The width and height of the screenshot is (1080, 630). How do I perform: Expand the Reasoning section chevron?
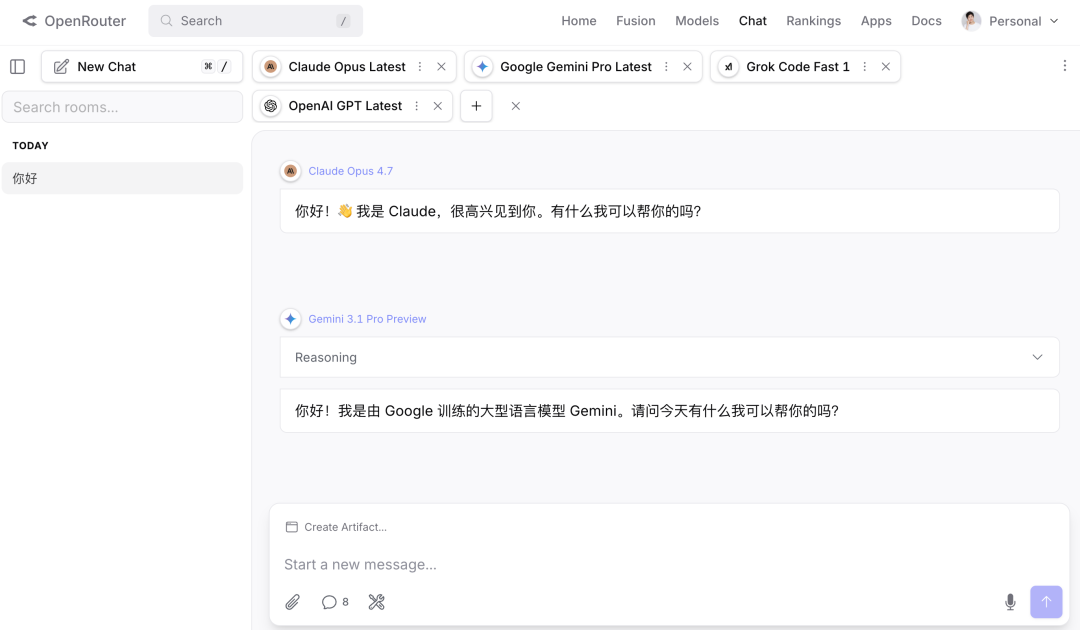pos(1037,357)
